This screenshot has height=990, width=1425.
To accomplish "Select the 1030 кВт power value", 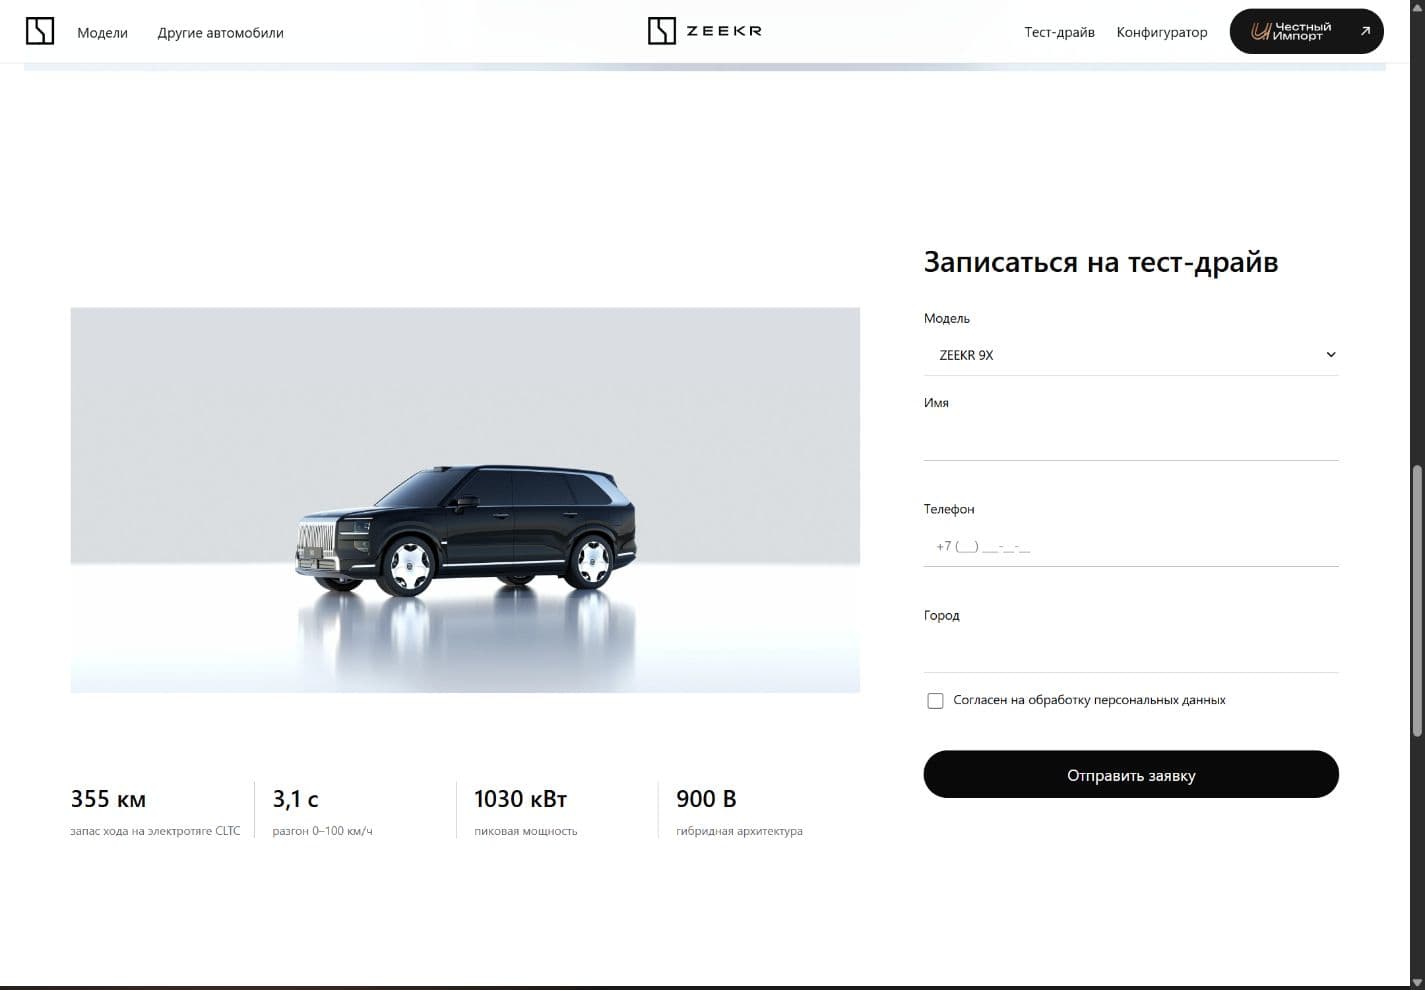I will click(520, 799).
